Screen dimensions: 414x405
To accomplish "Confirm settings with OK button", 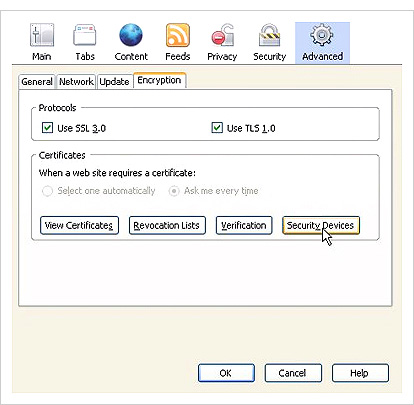I will tap(226, 373).
